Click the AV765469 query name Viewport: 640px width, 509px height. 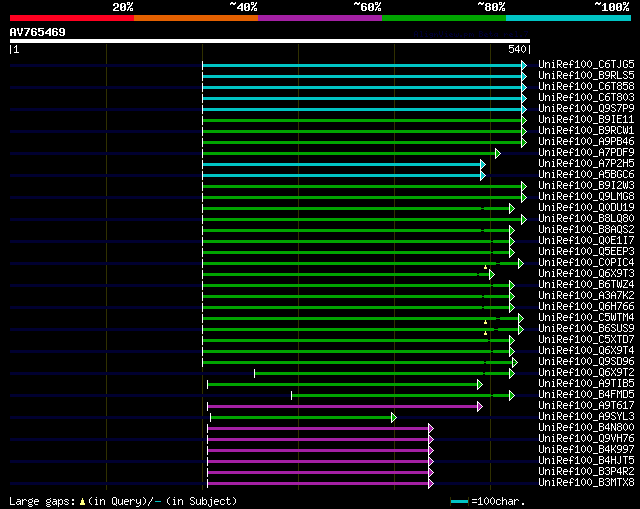click(x=38, y=32)
